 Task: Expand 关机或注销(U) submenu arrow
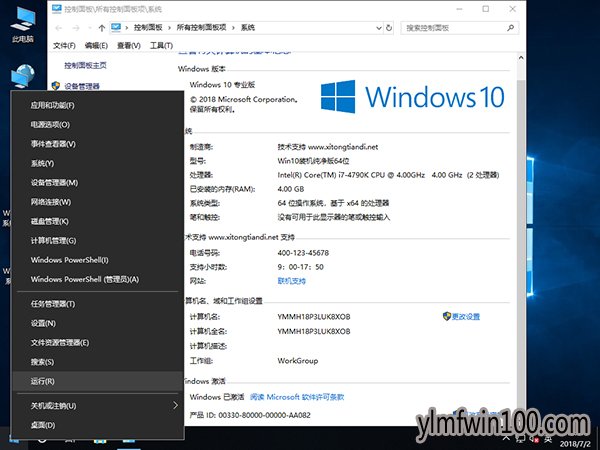click(175, 406)
